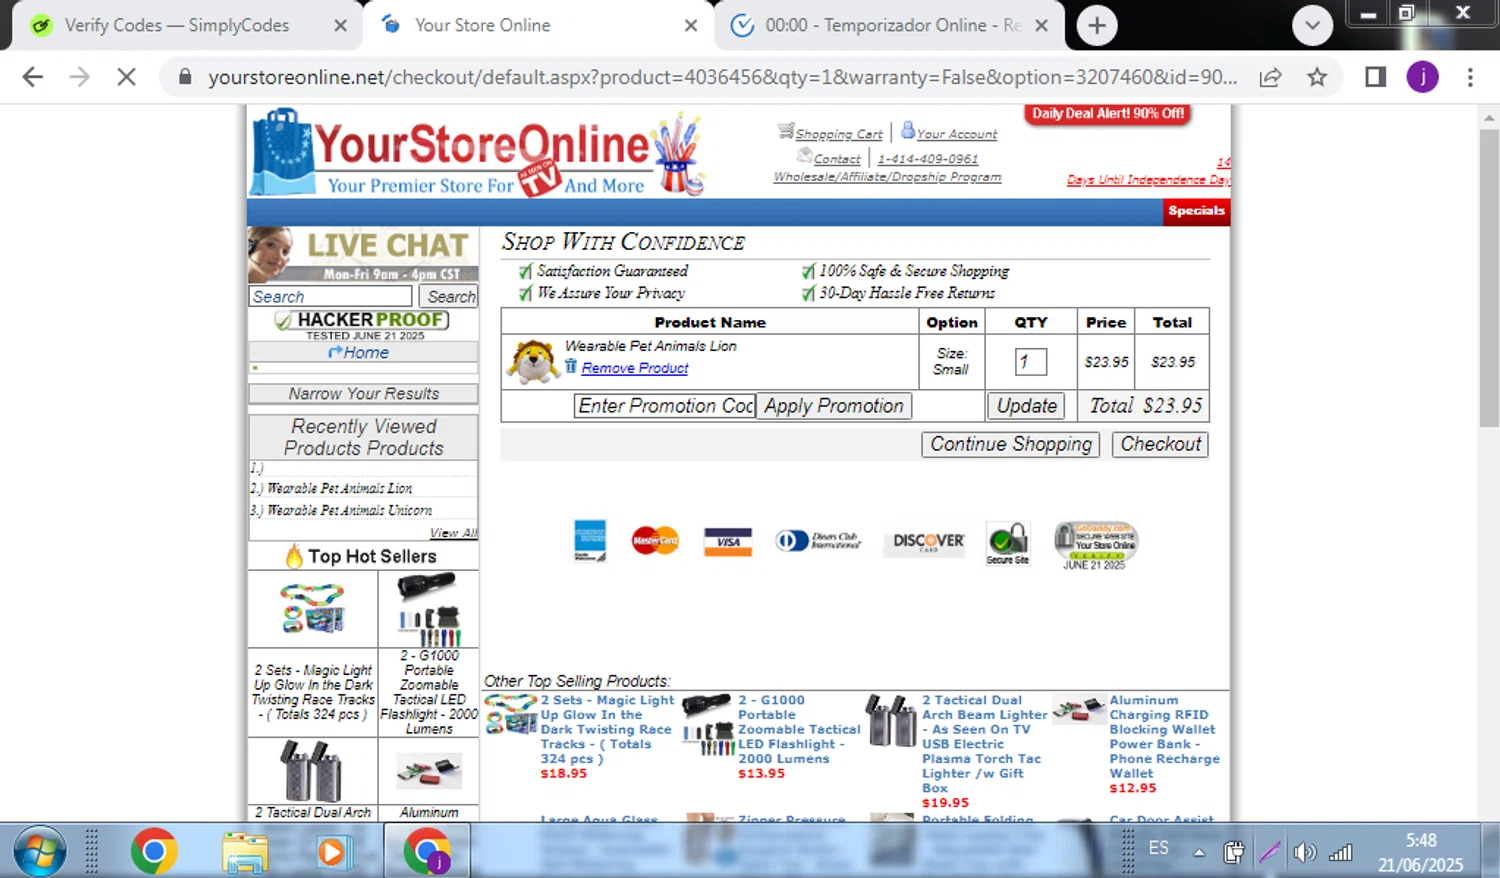Click the Daily Deal Alert banner
Screen dimensions: 1500x878
tap(1108, 114)
